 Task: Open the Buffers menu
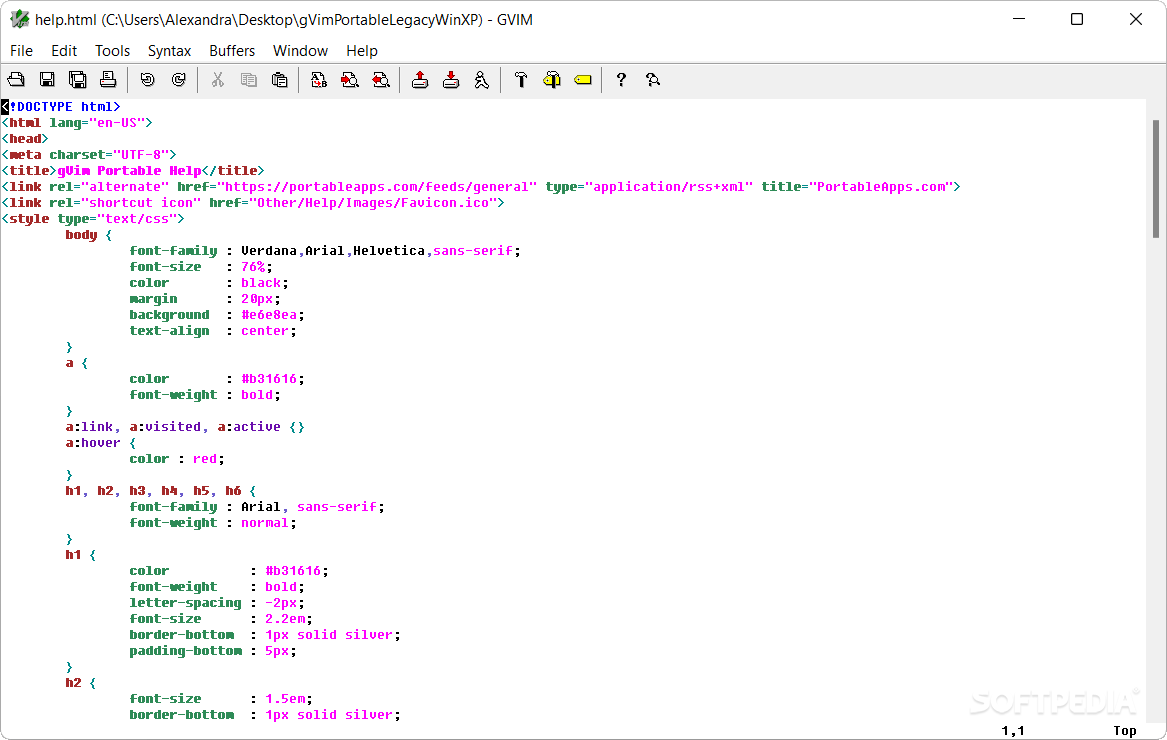point(232,51)
